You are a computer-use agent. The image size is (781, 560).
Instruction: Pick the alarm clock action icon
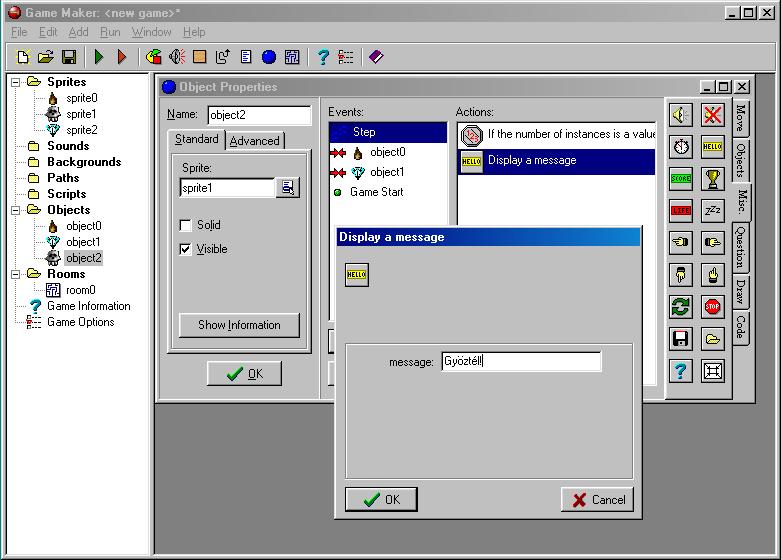(681, 147)
